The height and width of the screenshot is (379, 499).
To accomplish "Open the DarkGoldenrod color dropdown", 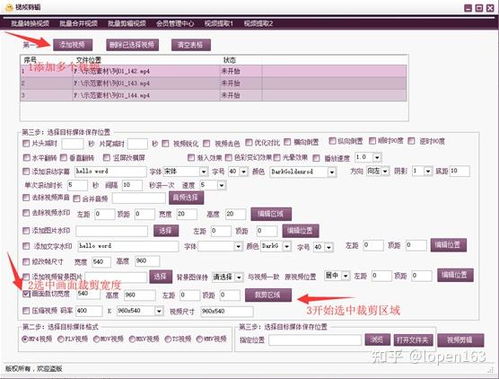I will pyautogui.click(x=332, y=172).
